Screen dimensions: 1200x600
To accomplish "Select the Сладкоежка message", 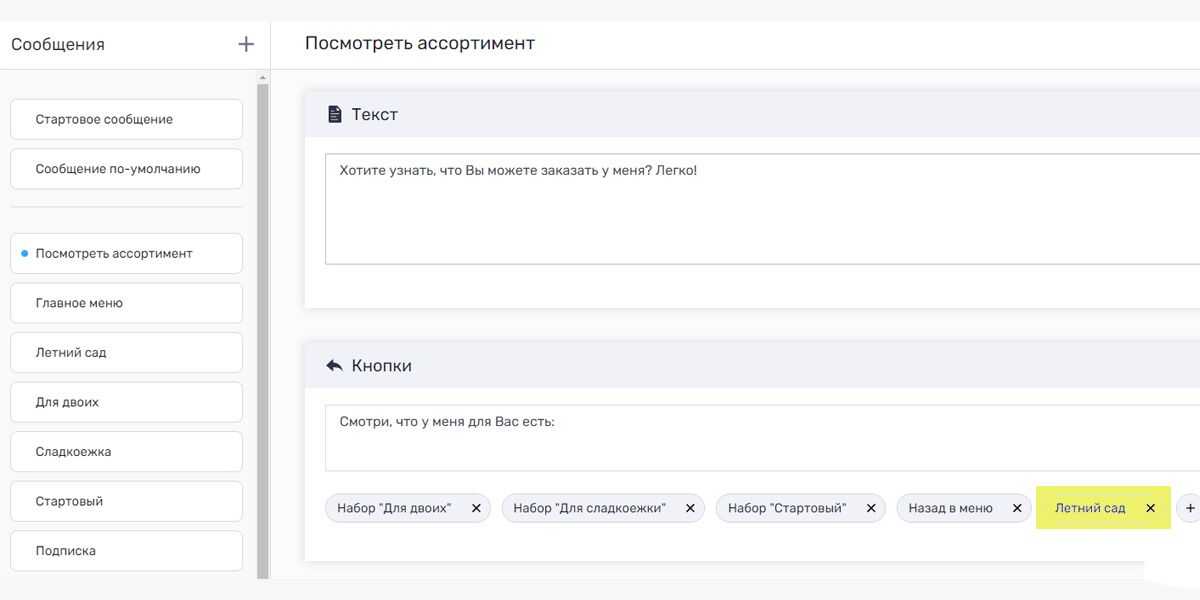I will click(x=126, y=452).
